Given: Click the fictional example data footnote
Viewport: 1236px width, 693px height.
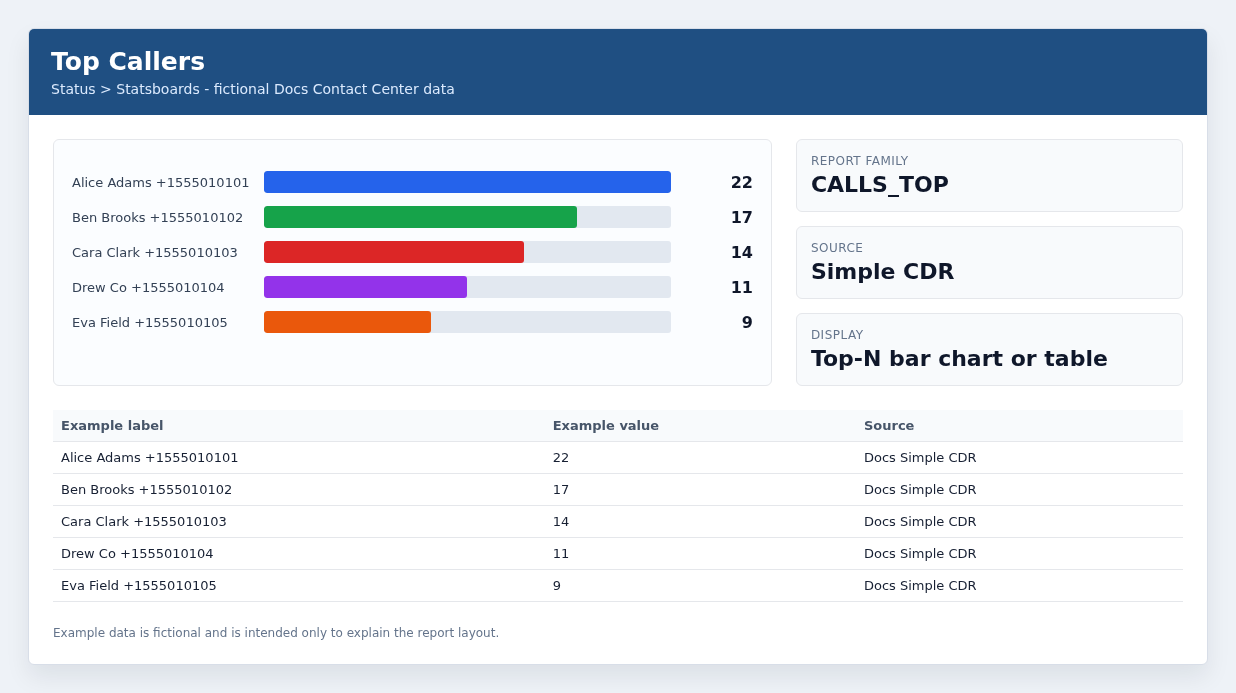Looking at the screenshot, I should (276, 633).
